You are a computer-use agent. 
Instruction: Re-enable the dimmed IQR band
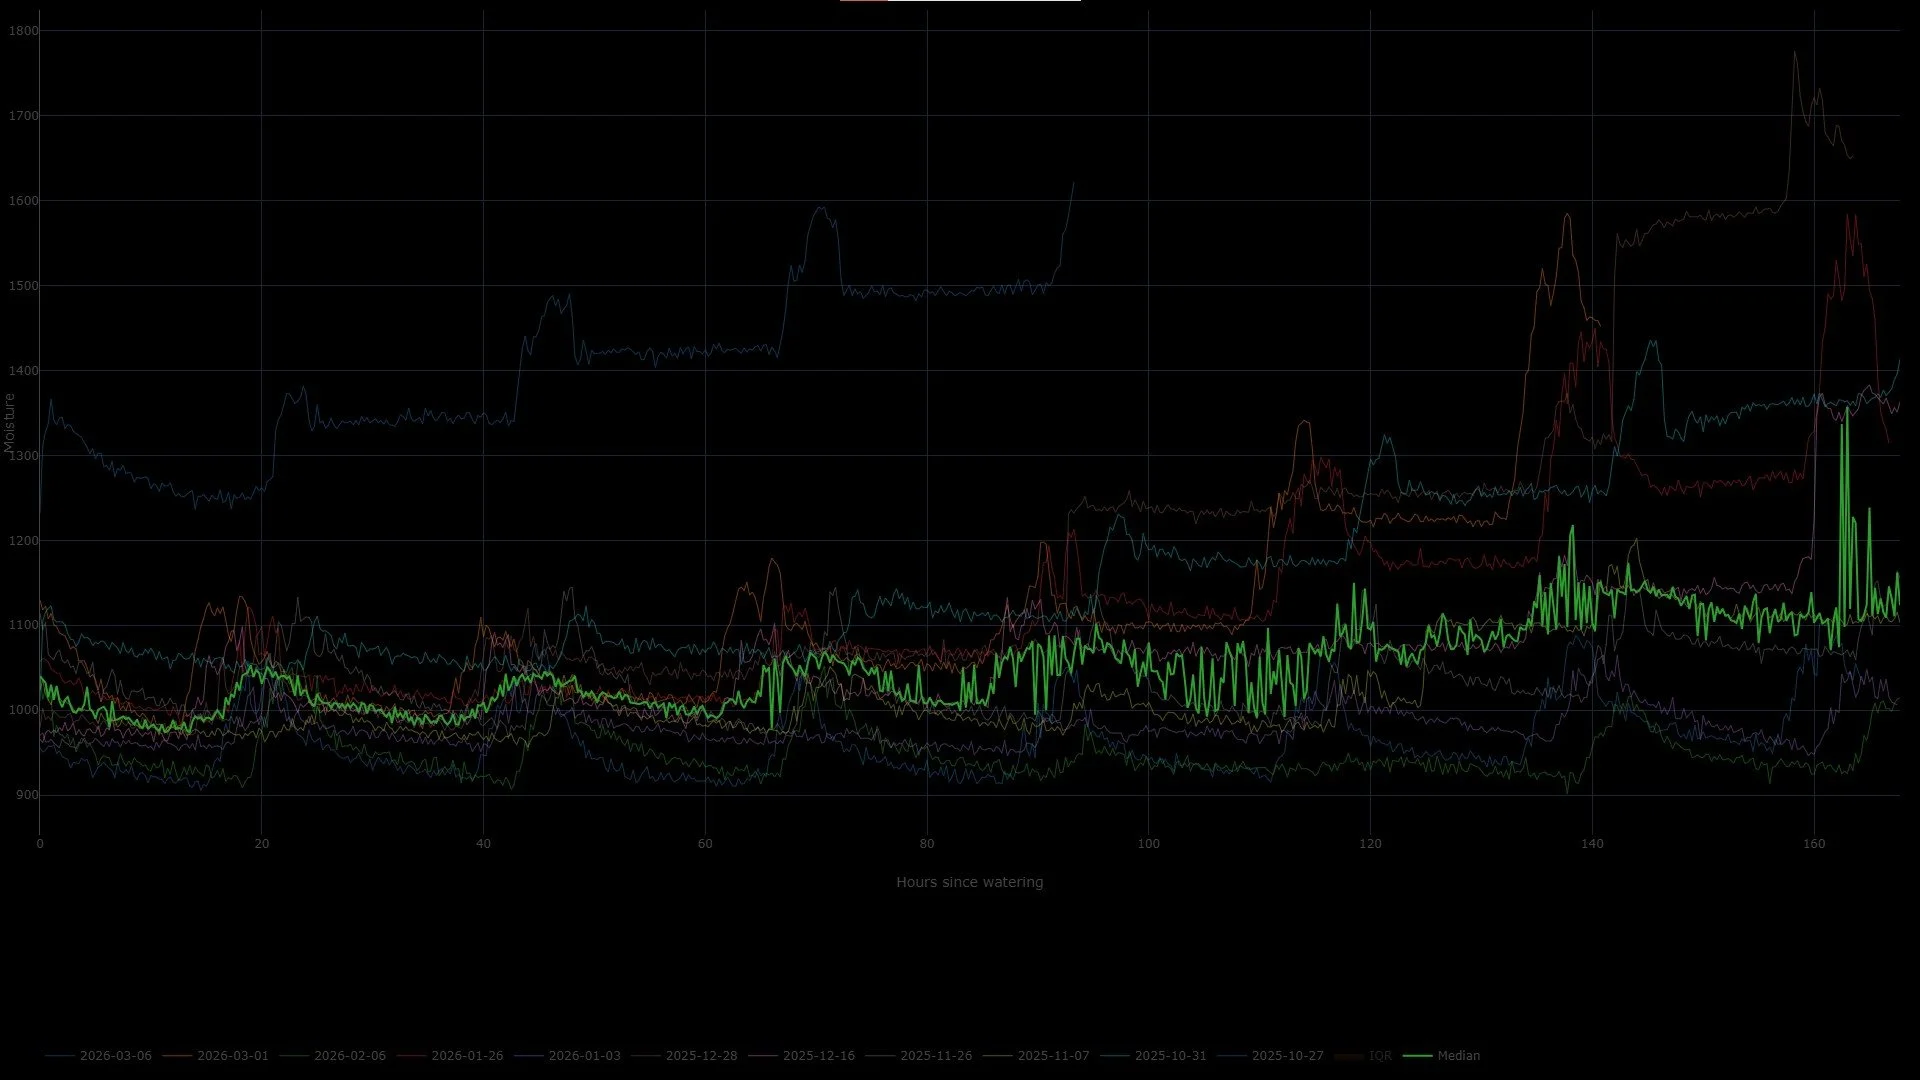point(1380,1055)
